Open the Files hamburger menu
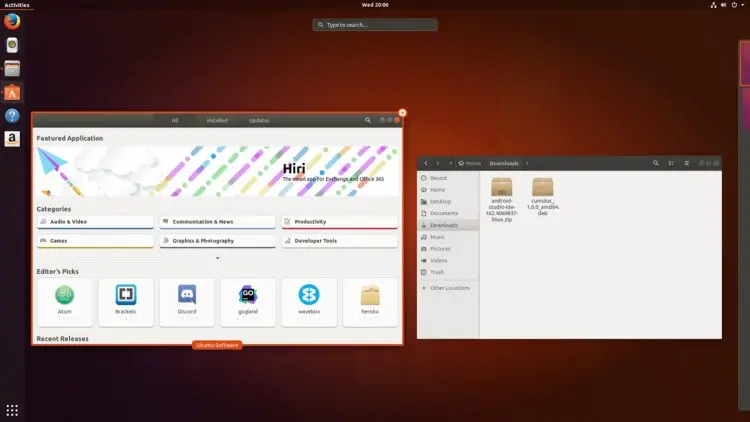 click(x=686, y=163)
